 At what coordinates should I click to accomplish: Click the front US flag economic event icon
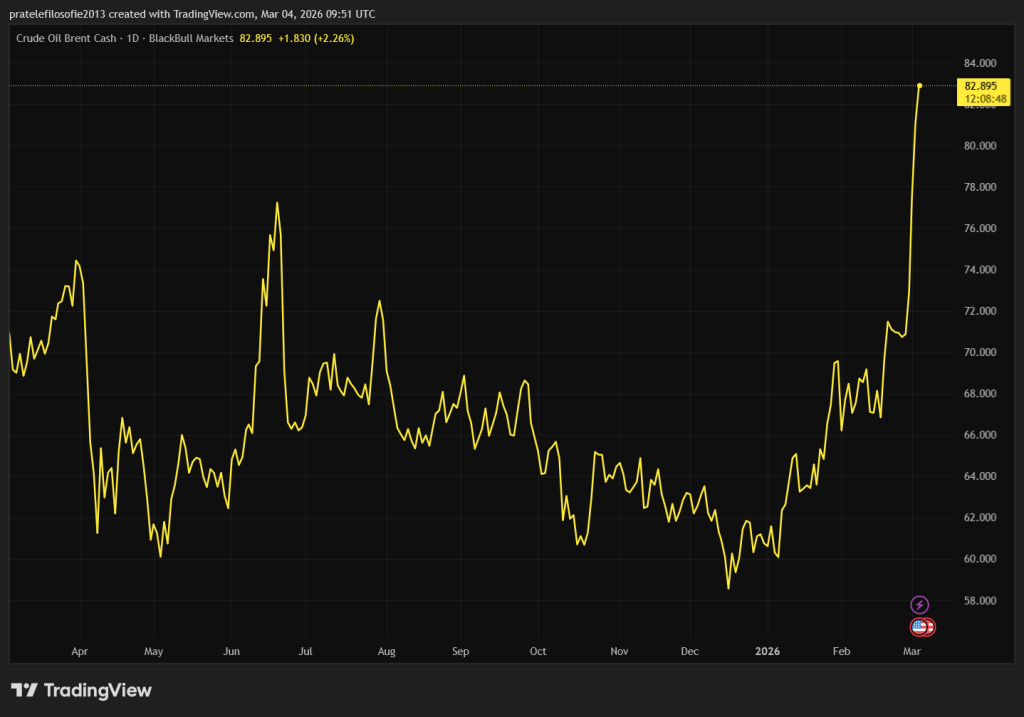pos(918,627)
